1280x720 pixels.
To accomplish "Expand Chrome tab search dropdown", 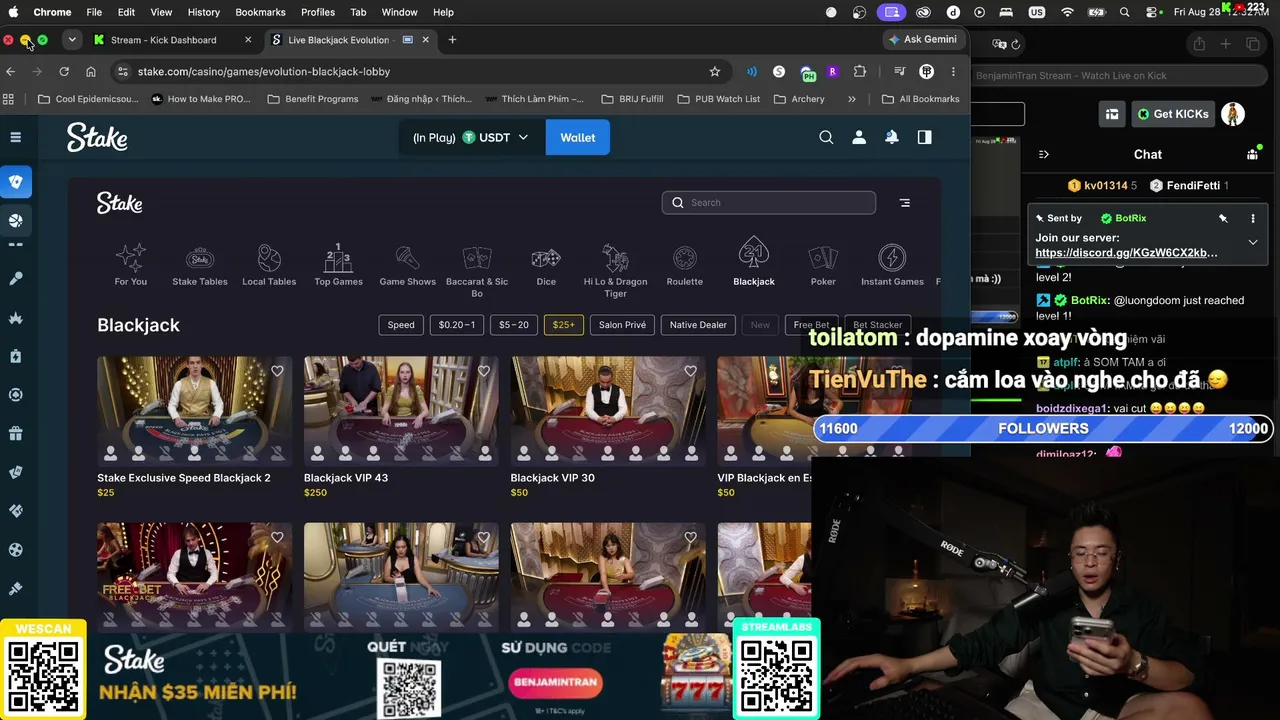I will pyautogui.click(x=72, y=40).
